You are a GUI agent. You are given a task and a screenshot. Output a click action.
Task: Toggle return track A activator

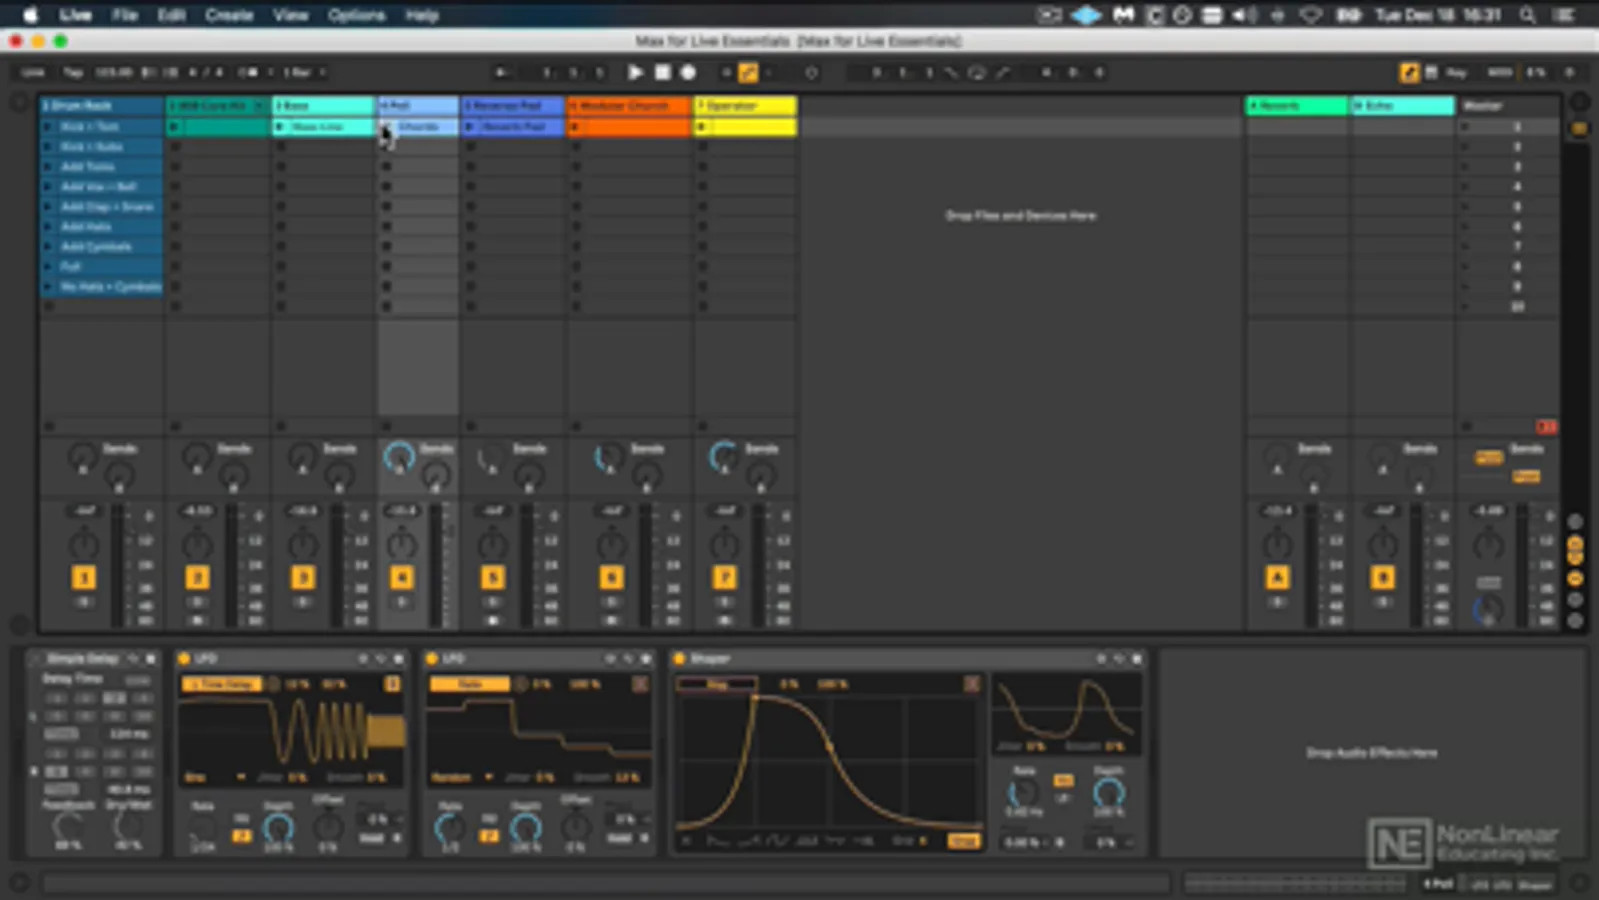[x=1277, y=577]
